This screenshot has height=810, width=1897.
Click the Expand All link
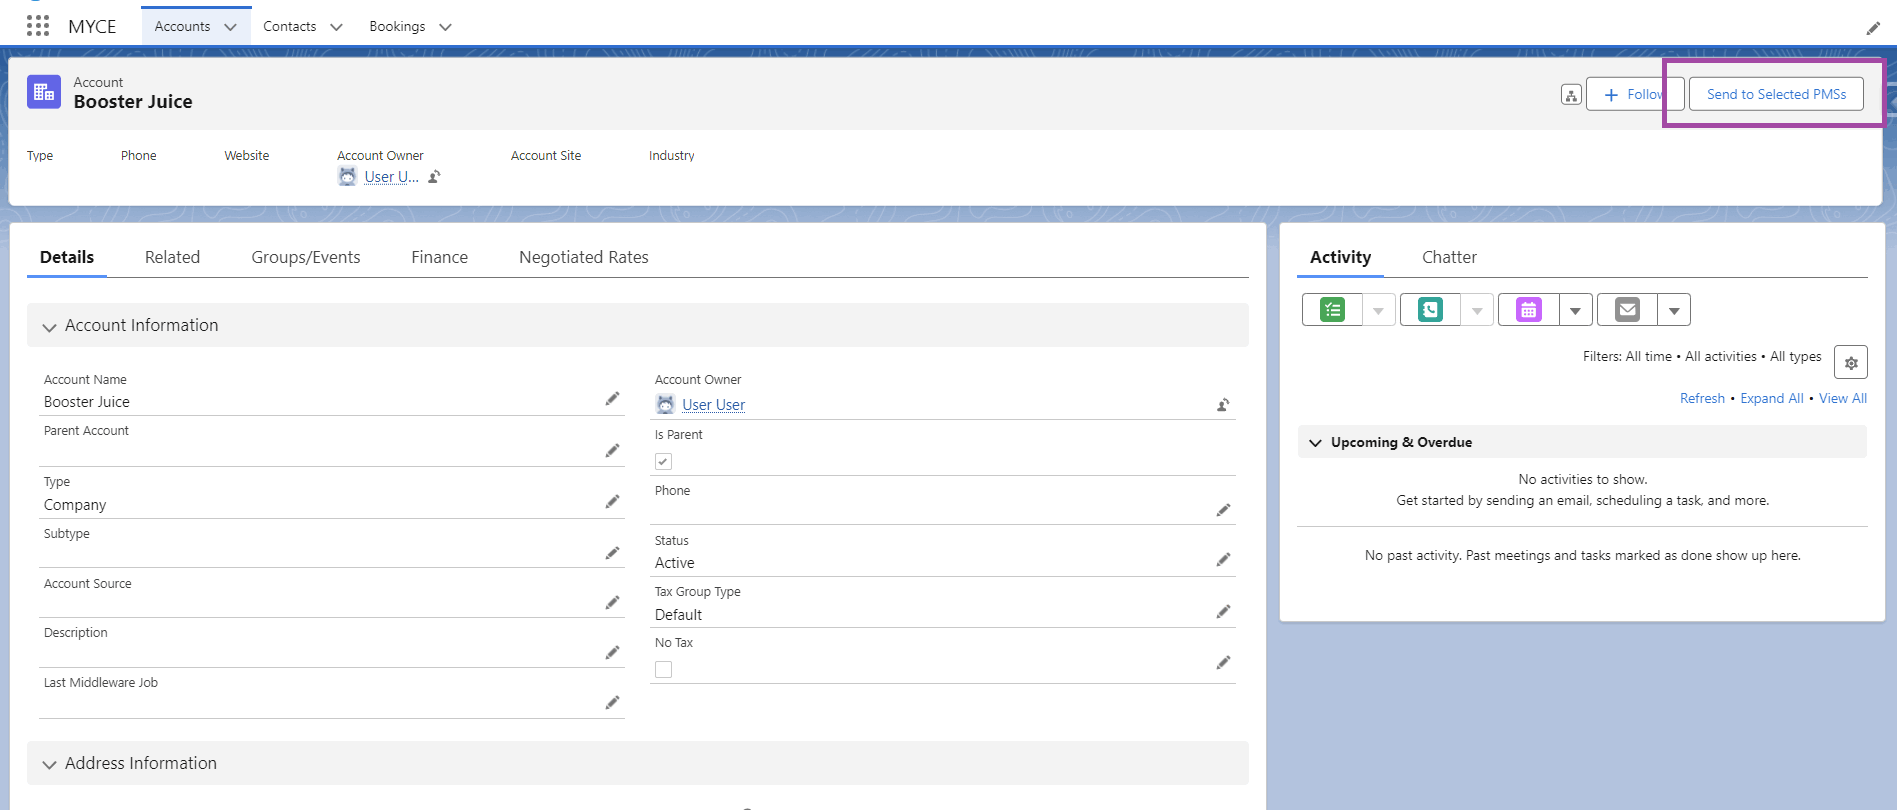click(1772, 398)
